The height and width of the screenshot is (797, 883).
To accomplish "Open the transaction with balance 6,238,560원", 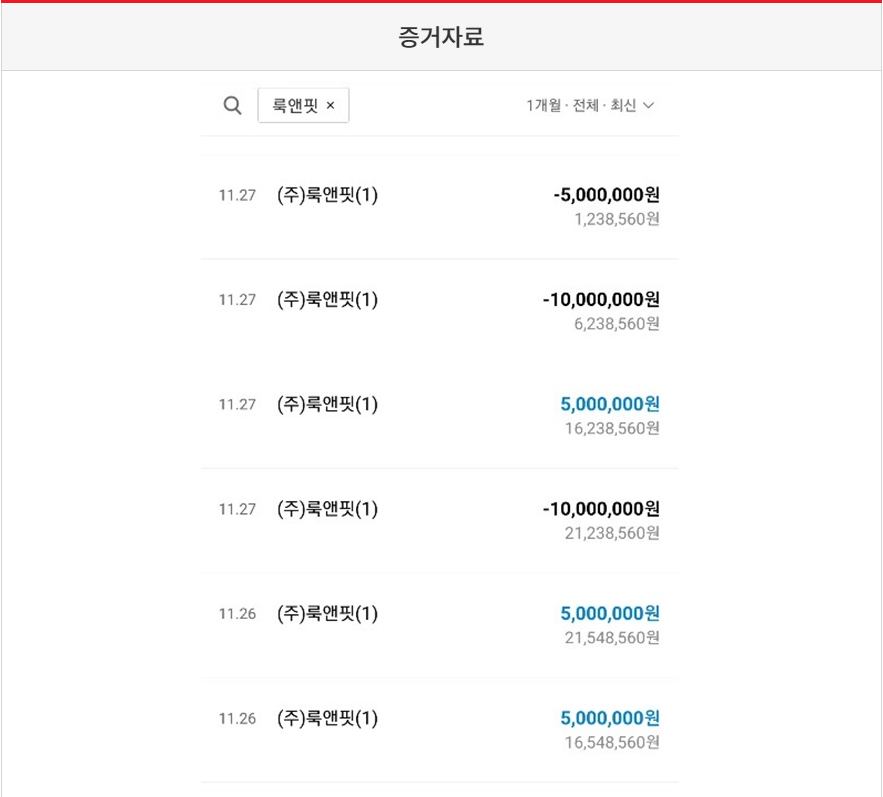I will pyautogui.click(x=440, y=311).
